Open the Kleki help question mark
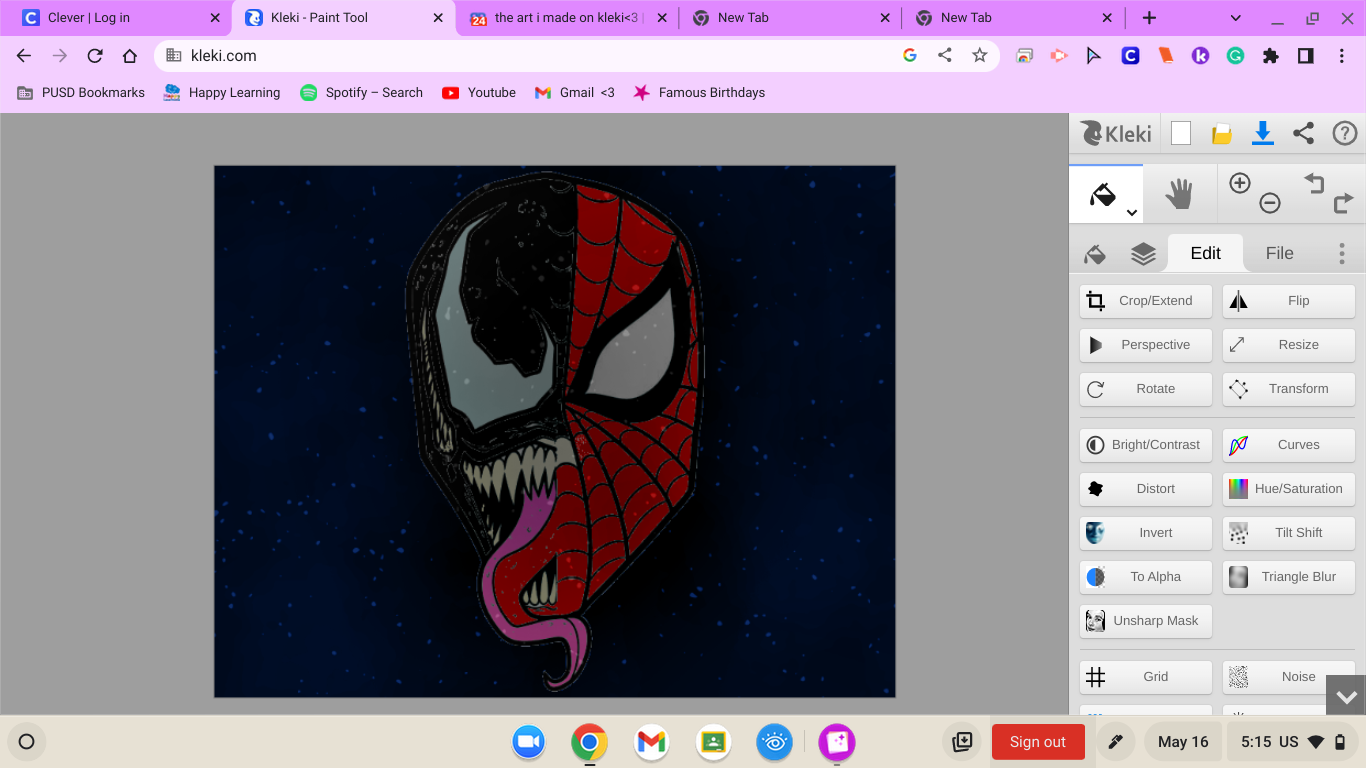The width and height of the screenshot is (1366, 768). point(1345,133)
